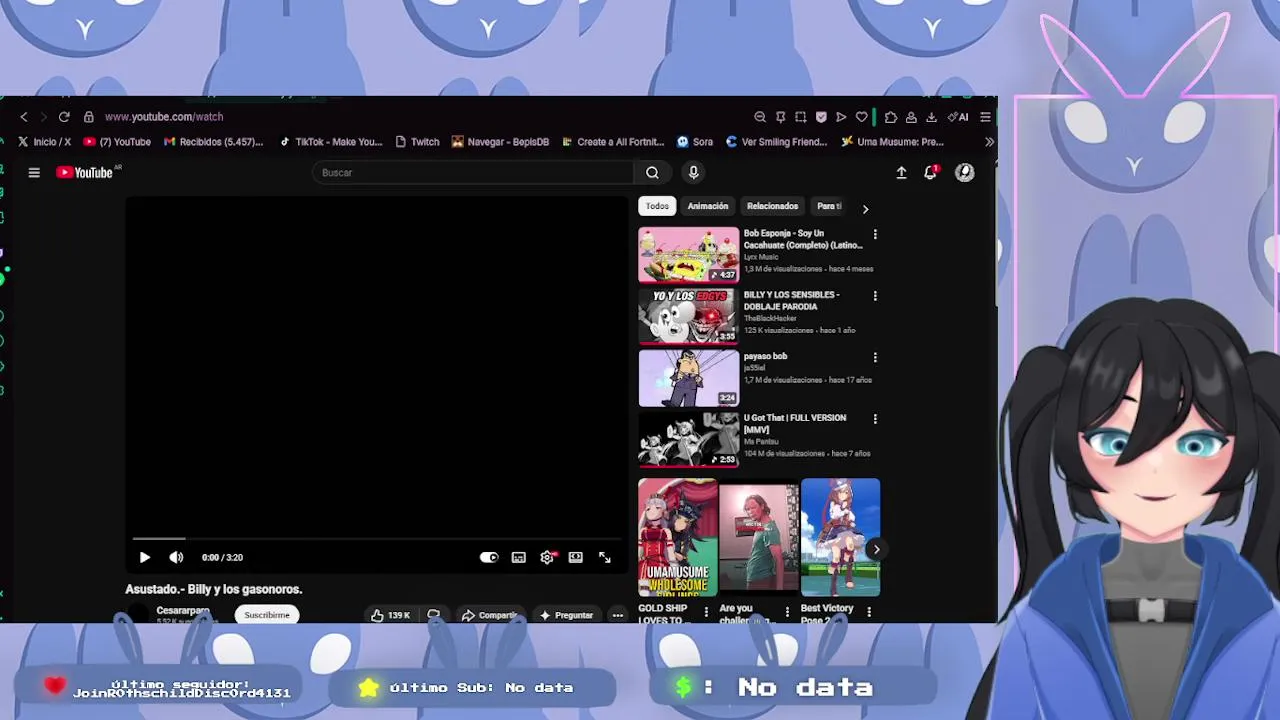The image size is (1280, 720).
Task: Open the Recibidos Gmail bookmark
Action: tap(213, 142)
